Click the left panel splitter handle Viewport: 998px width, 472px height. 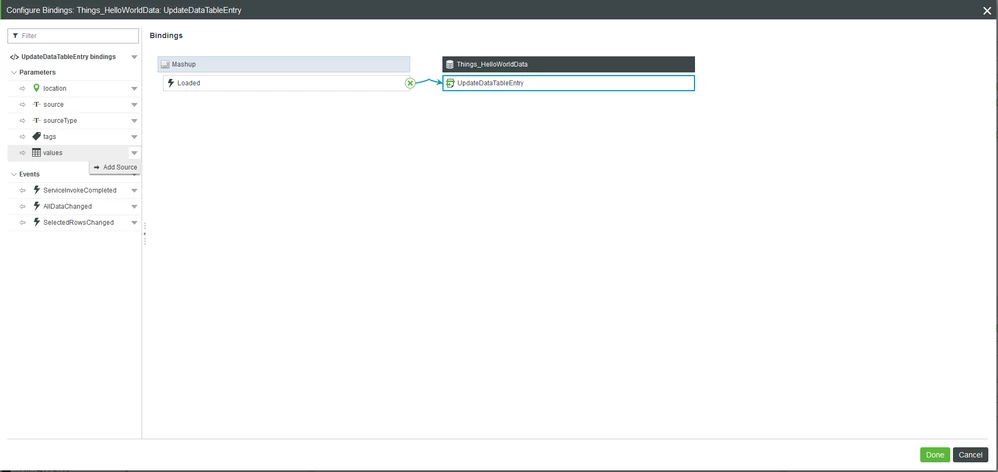tap(144, 233)
